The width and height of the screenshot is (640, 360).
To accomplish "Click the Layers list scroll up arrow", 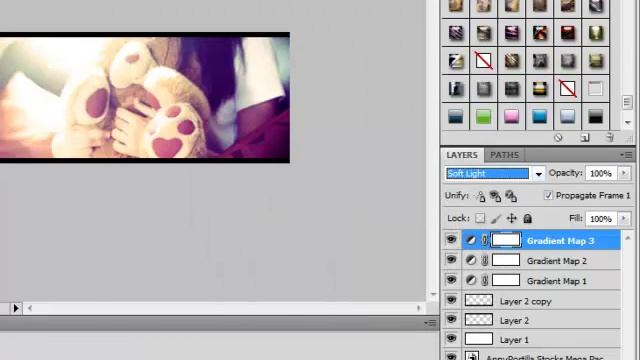I will pyautogui.click(x=628, y=238).
